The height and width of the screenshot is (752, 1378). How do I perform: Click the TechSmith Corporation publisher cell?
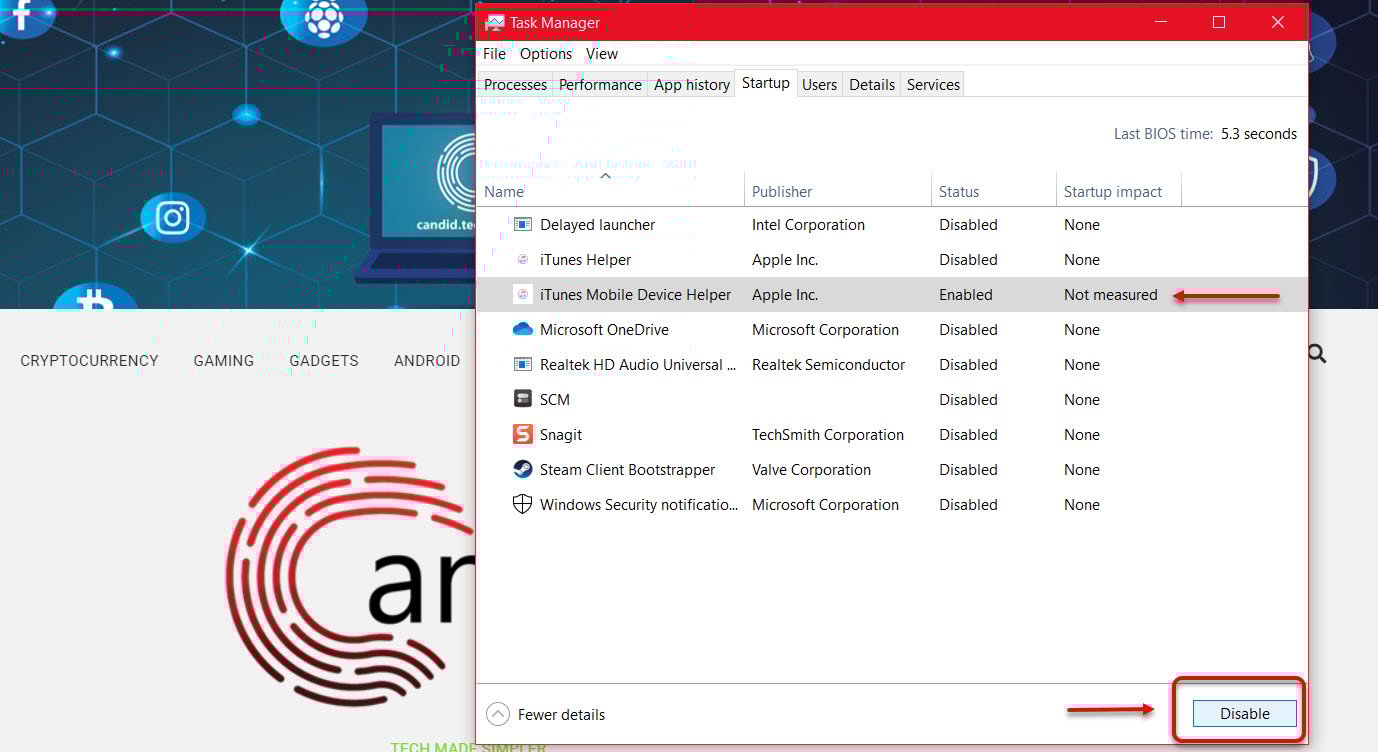tap(828, 435)
